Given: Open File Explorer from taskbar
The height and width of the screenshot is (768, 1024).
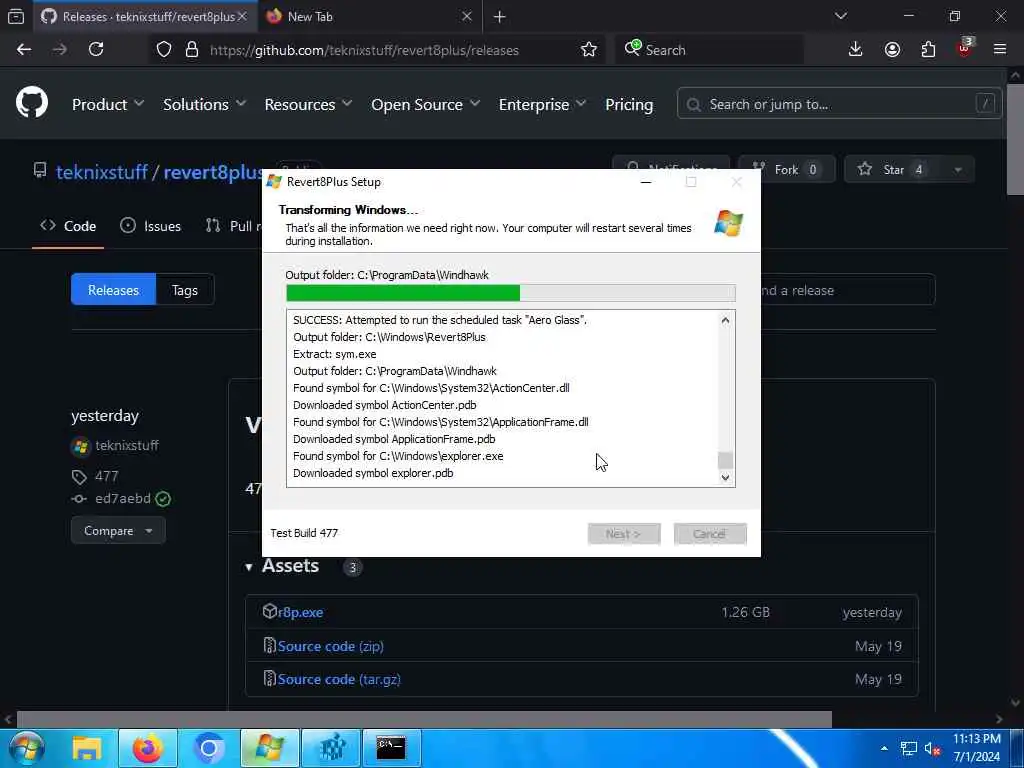Looking at the screenshot, I should (86, 748).
